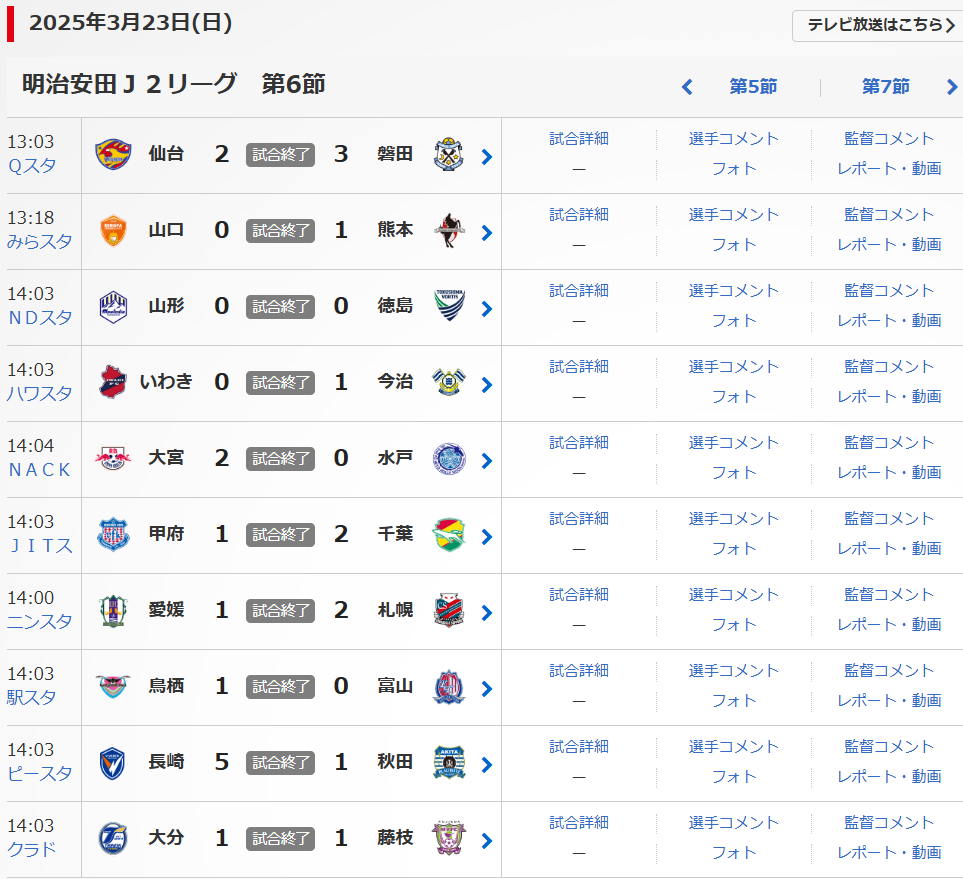Open 監督コメント for Yamagata vs Tokushima

(889, 291)
